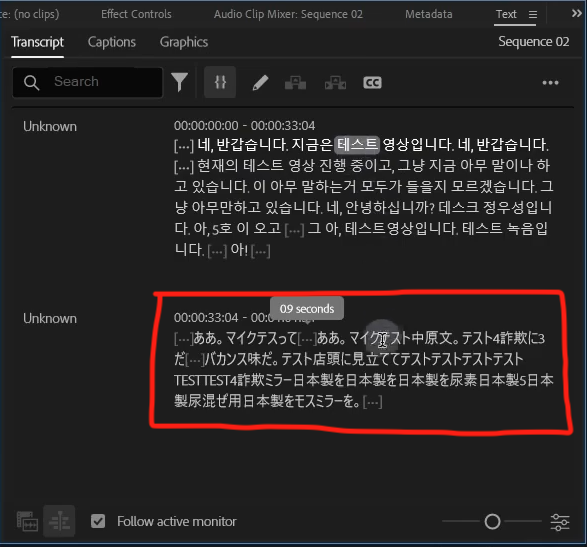Switch to the Captions tab
Viewport: 587px width, 547px height.
click(x=112, y=42)
